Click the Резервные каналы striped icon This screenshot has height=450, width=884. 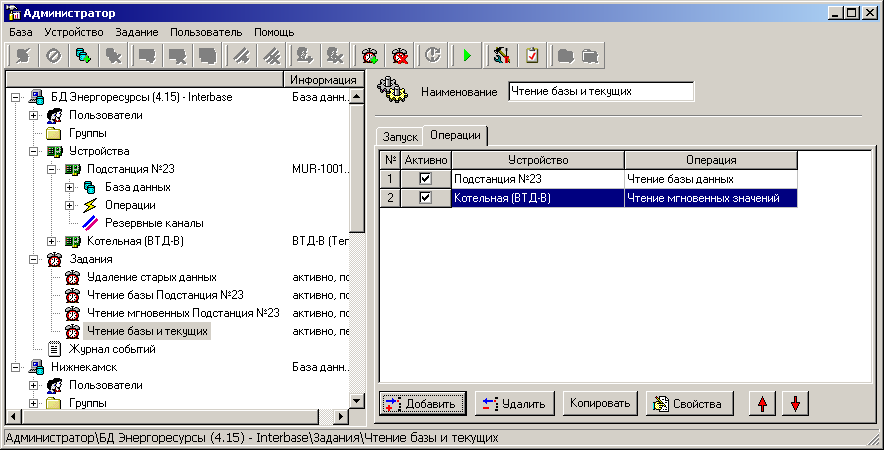tap(90, 223)
